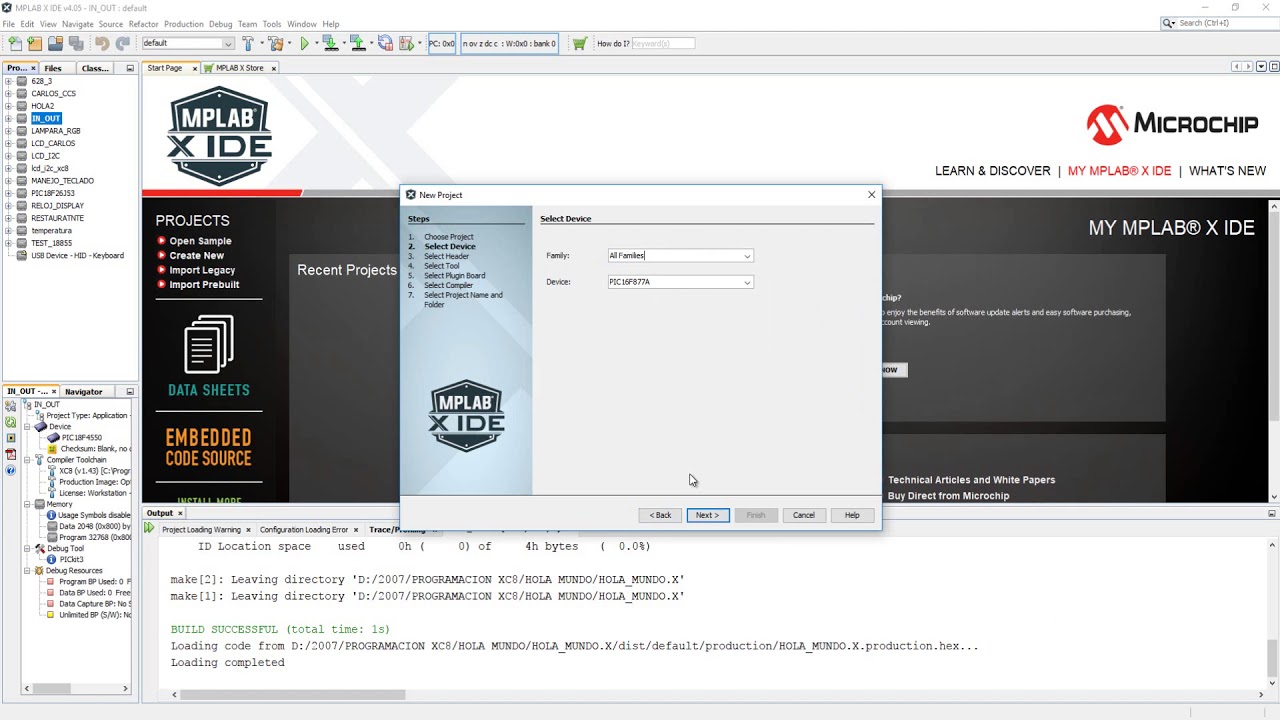Image resolution: width=1280 pixels, height=720 pixels.
Task: Click WHAT'S NEW link
Action: (x=1227, y=171)
